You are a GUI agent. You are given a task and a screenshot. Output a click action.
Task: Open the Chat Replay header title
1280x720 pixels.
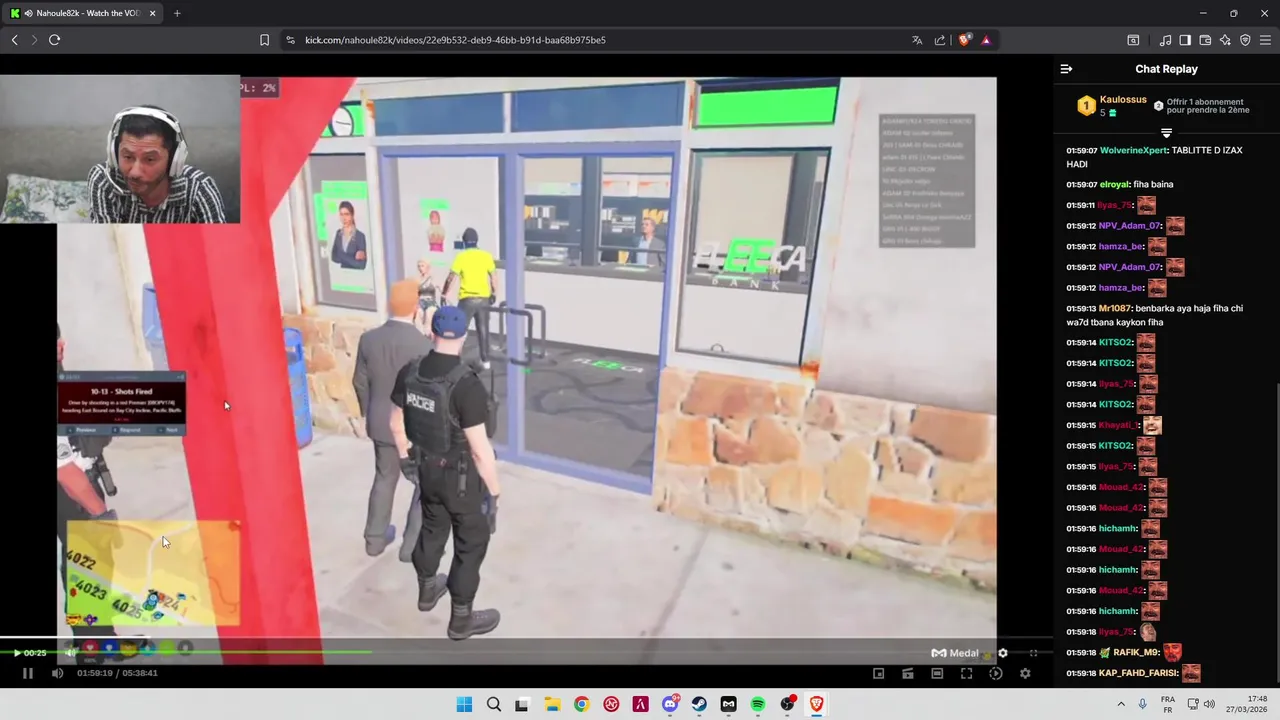(x=1166, y=69)
